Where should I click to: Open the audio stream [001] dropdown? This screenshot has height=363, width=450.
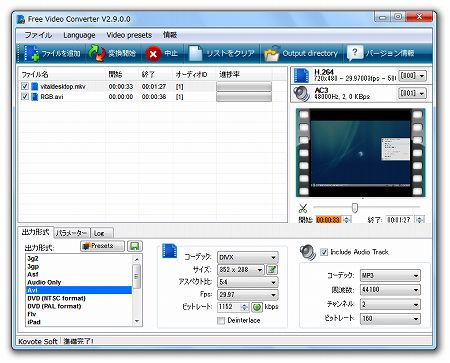[x=412, y=94]
